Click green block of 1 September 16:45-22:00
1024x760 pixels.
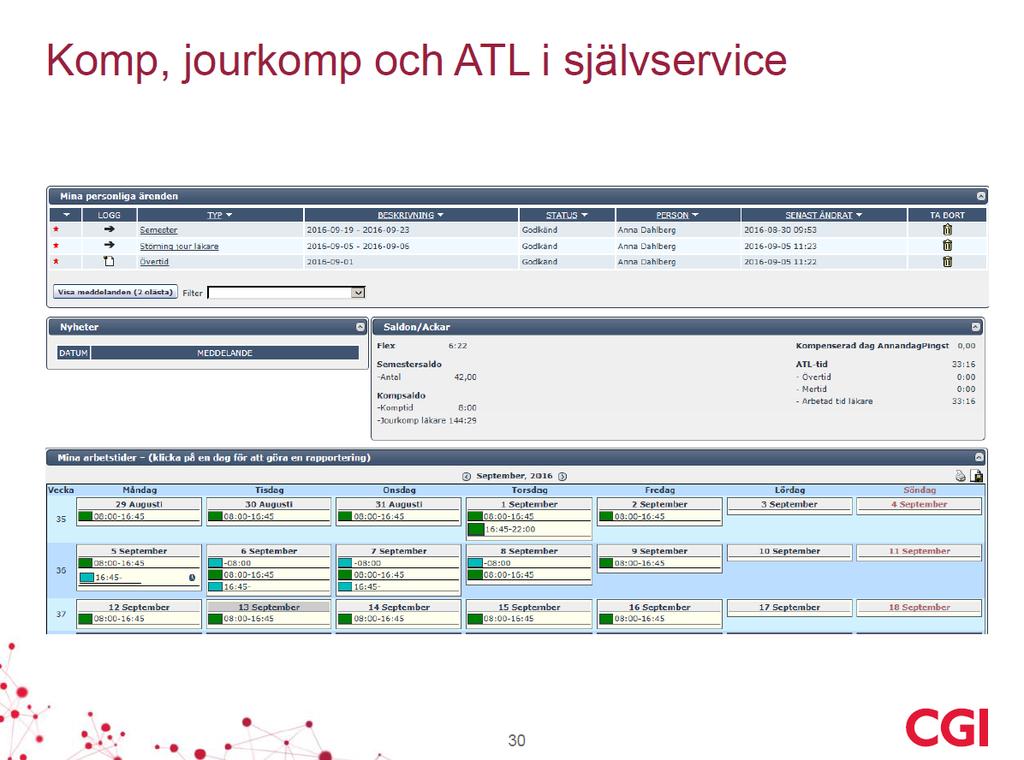pyautogui.click(x=475, y=529)
